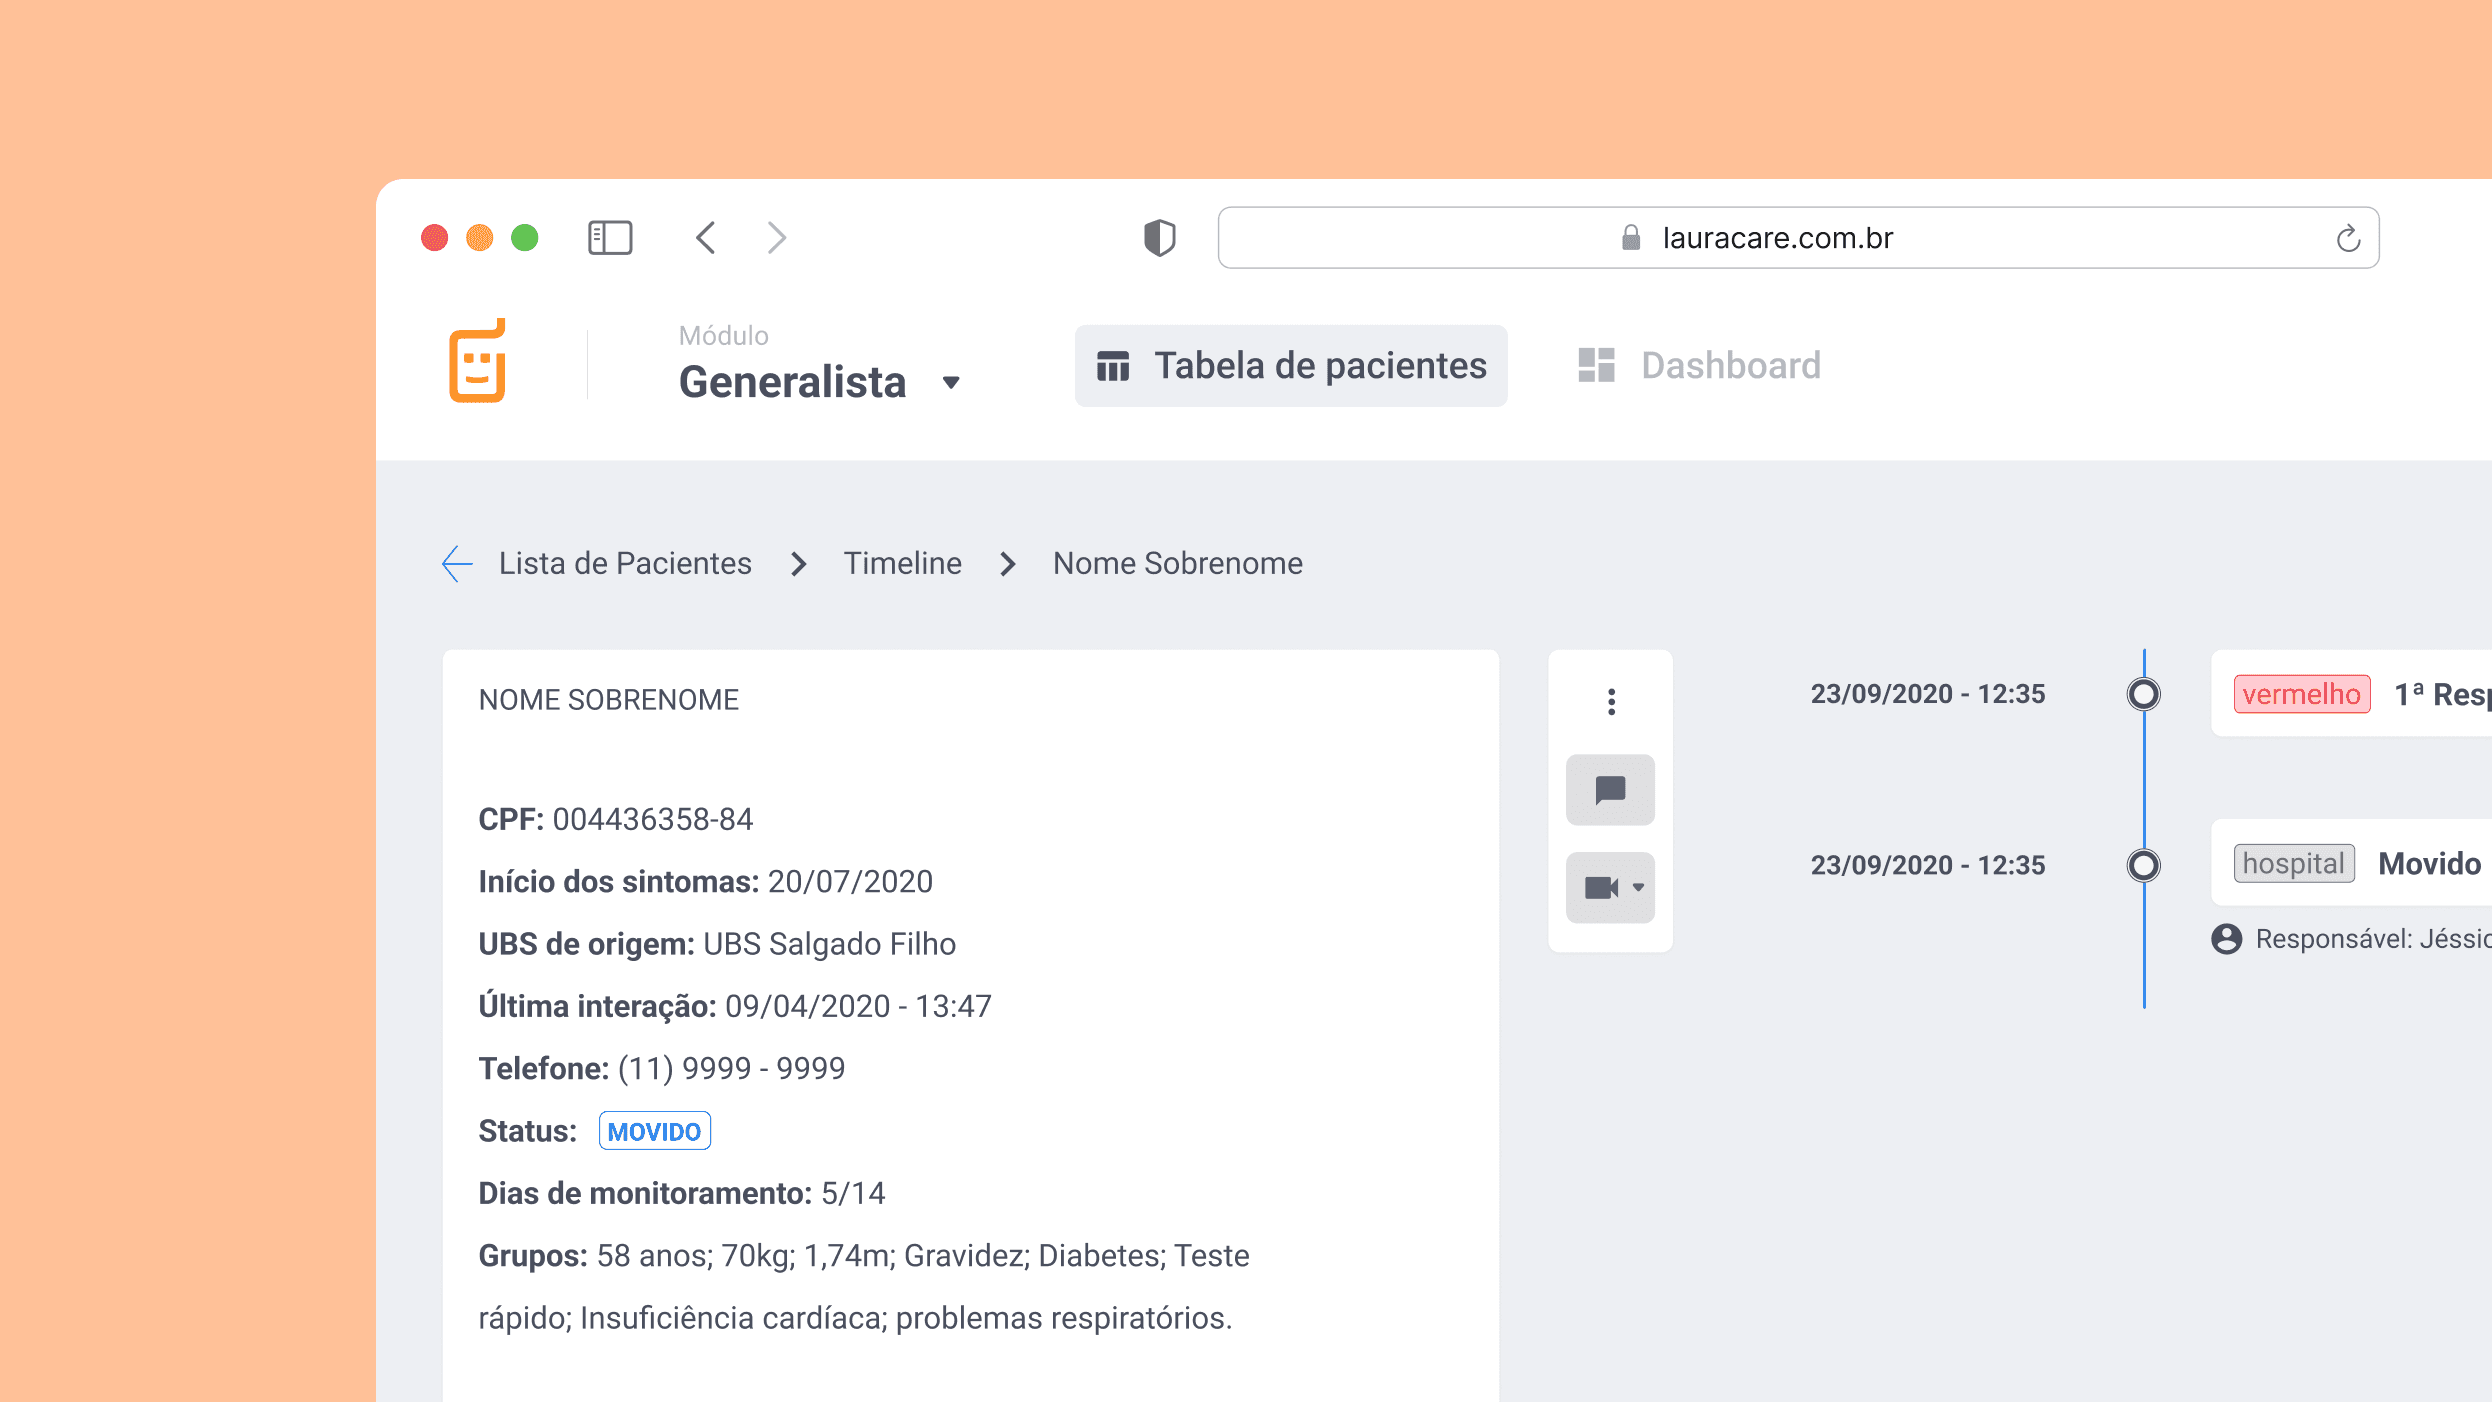The width and height of the screenshot is (2492, 1402).
Task: Click the Timeline breadcrumb link
Action: [x=902, y=563]
